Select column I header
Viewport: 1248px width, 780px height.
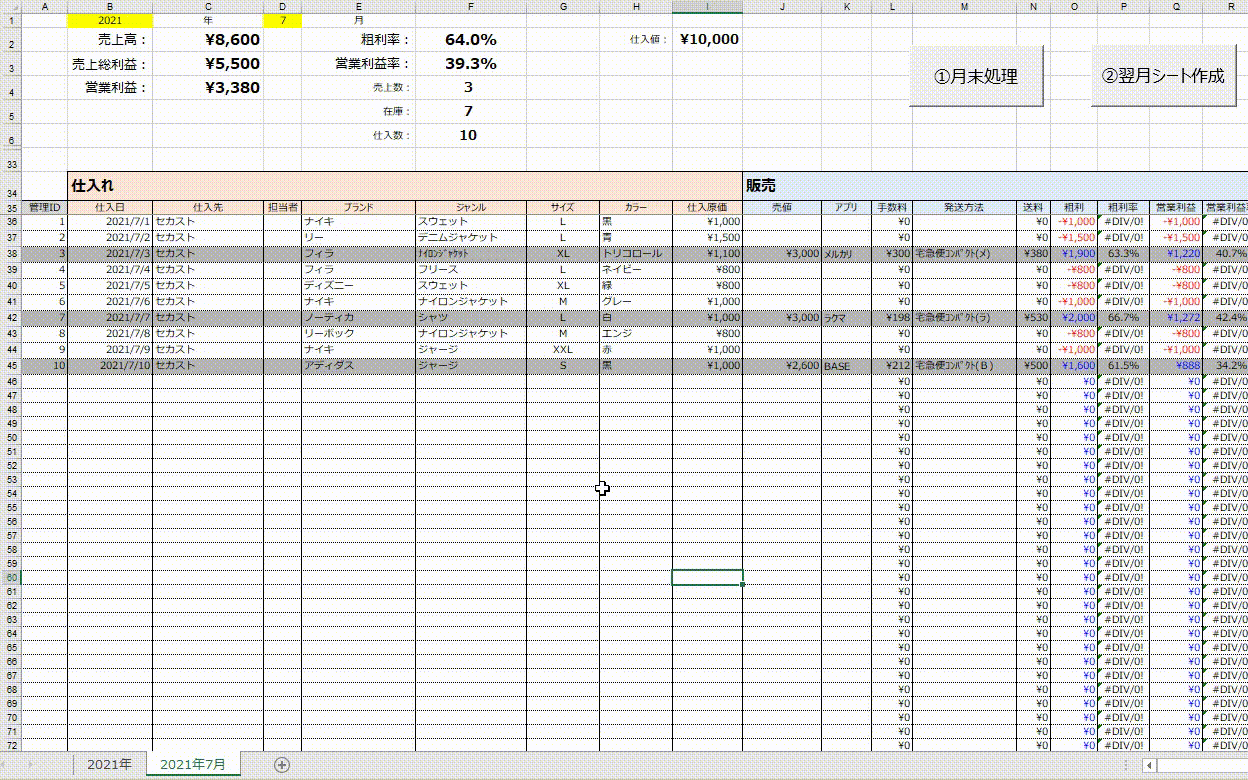click(707, 6)
